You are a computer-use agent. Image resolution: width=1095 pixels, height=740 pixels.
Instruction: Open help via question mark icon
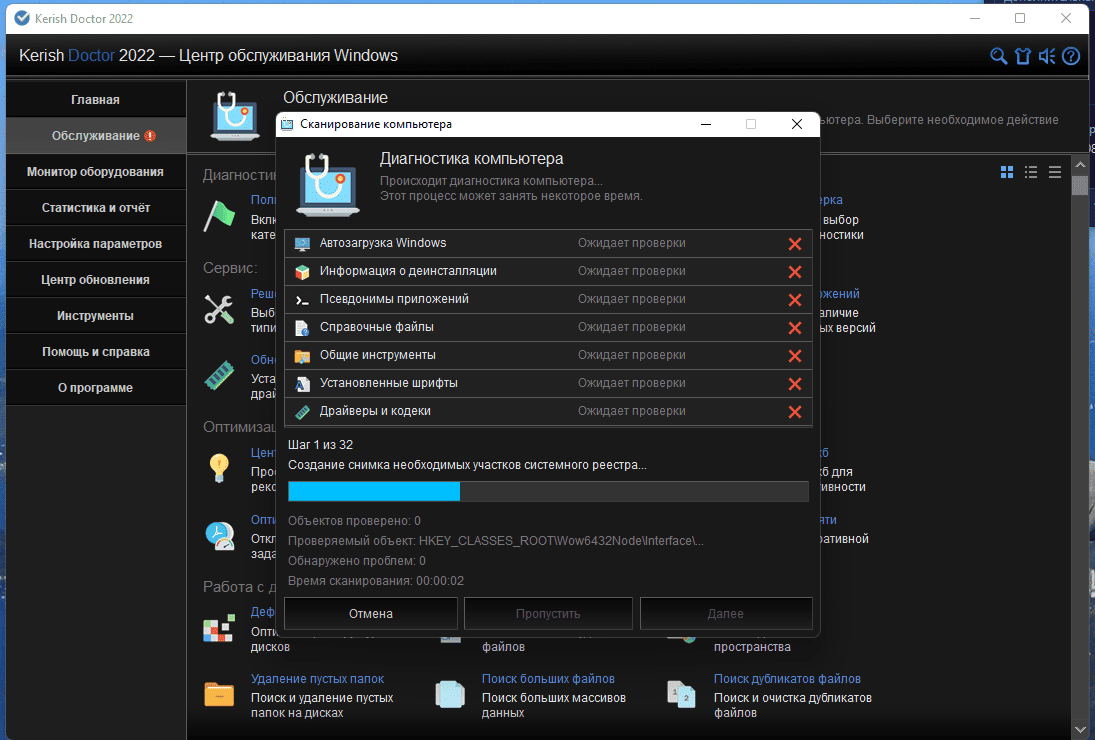[1071, 57]
